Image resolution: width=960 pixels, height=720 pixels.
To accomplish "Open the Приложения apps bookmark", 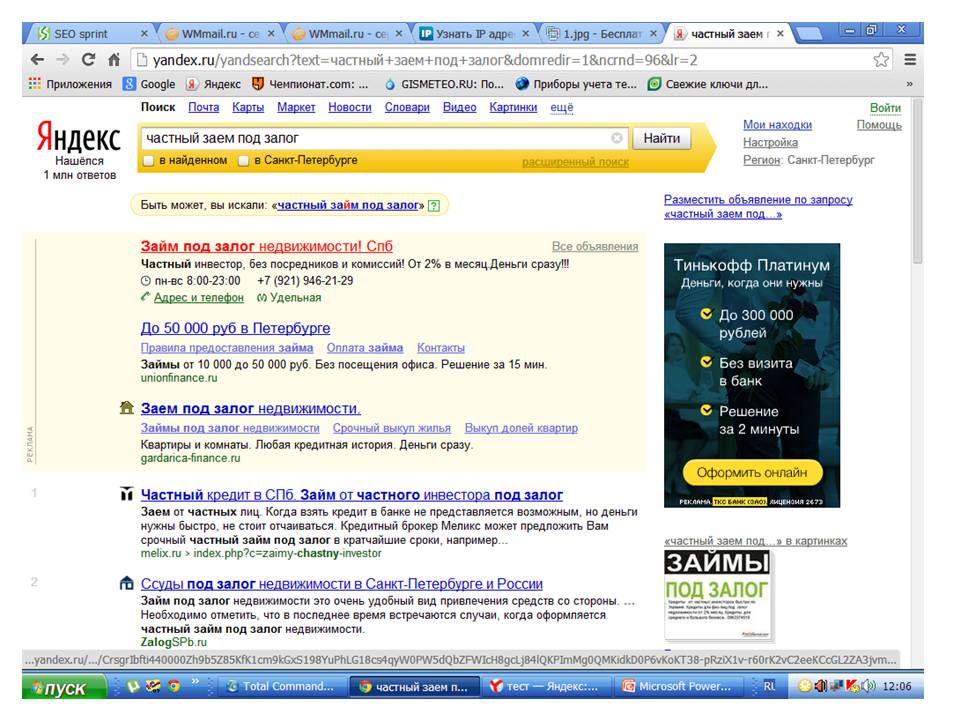I will pyautogui.click(x=70, y=84).
